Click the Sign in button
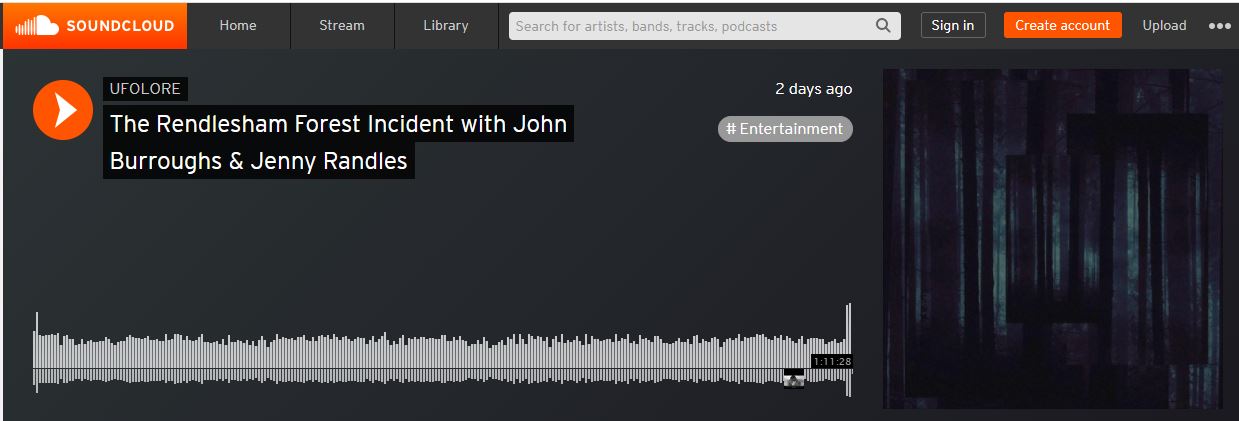 coord(952,26)
